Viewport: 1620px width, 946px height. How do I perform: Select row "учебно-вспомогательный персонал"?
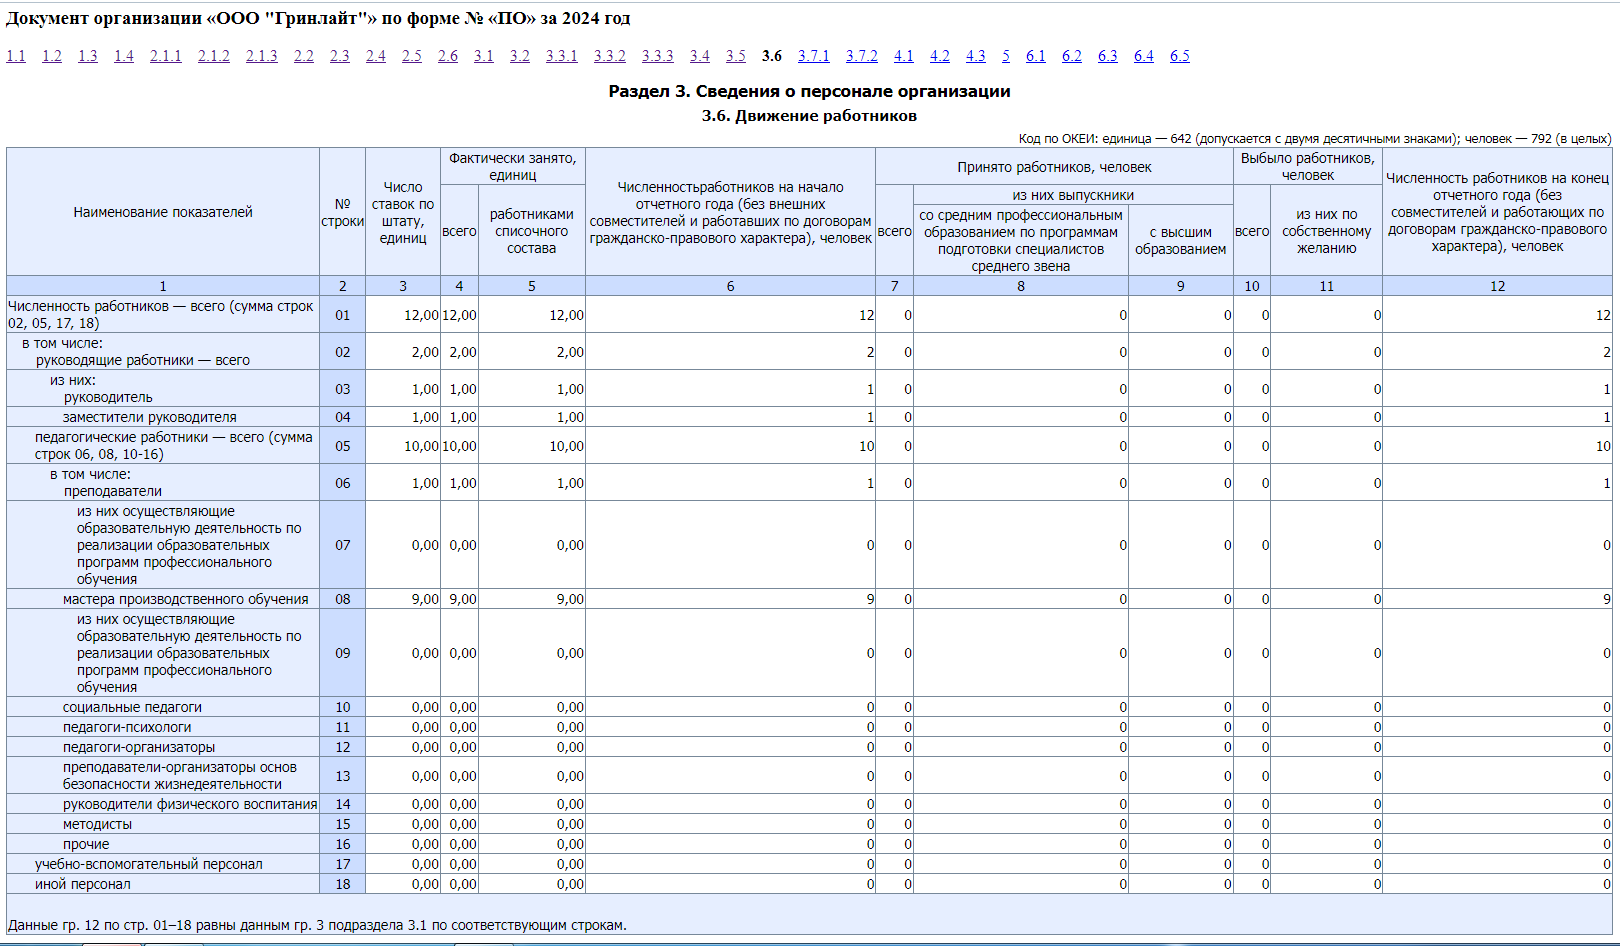(809, 864)
